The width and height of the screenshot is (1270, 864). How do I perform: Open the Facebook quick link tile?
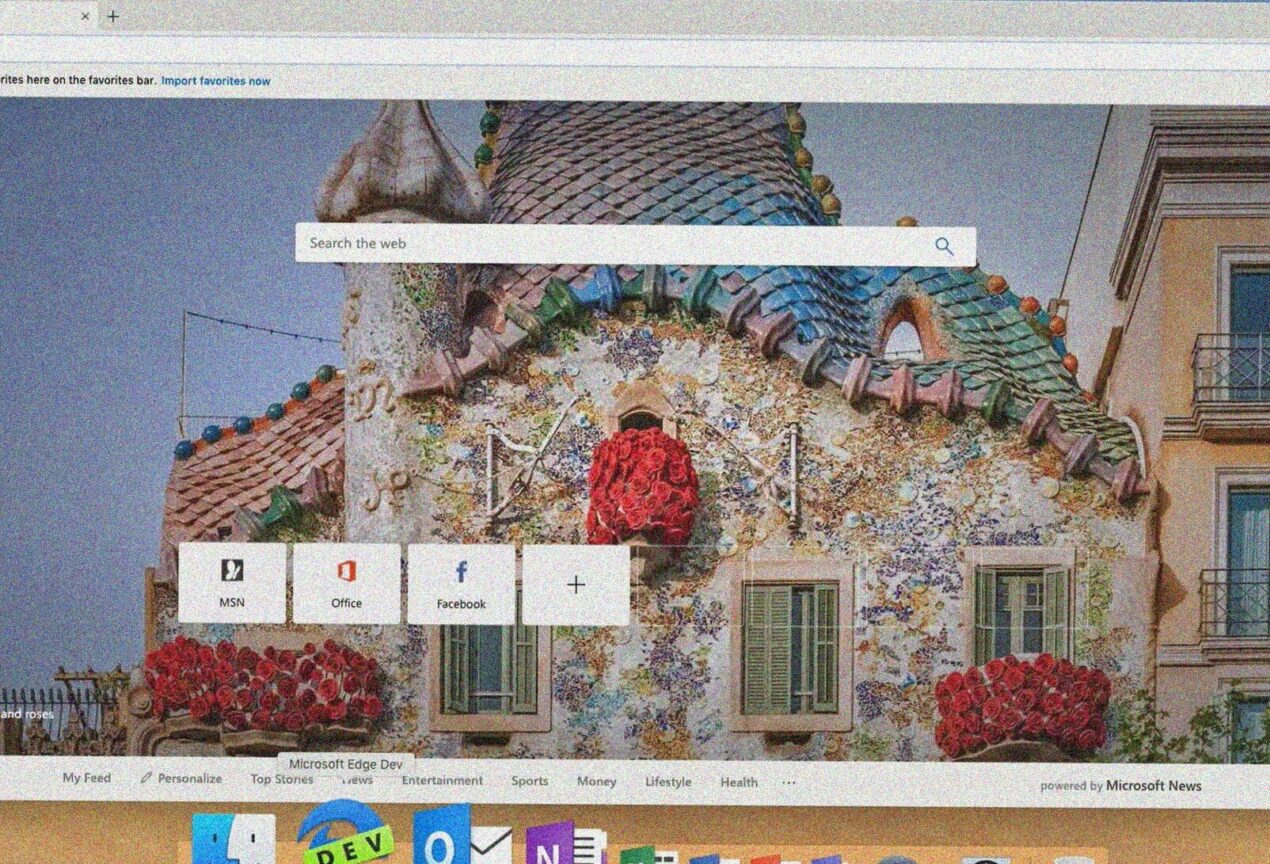(x=460, y=585)
